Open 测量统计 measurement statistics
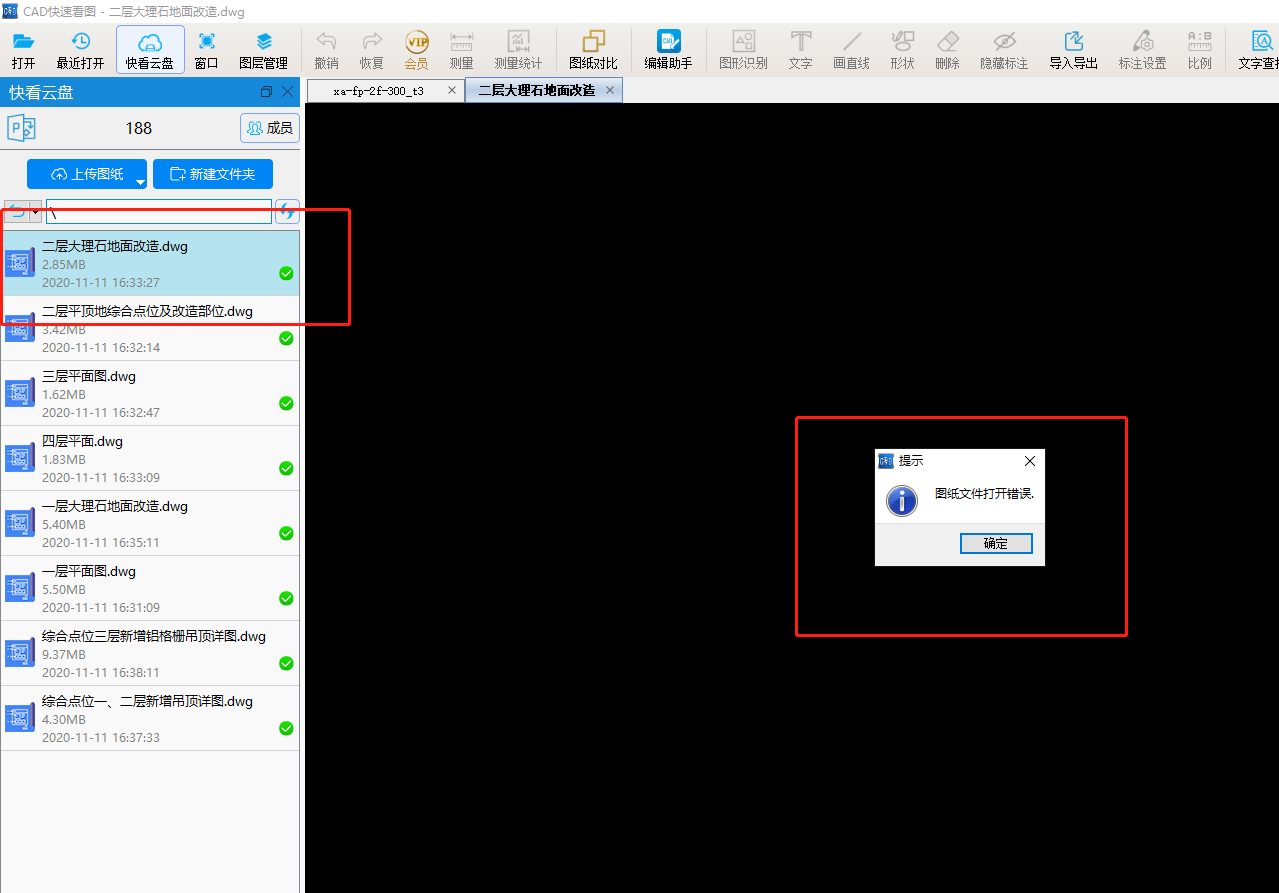 [518, 50]
